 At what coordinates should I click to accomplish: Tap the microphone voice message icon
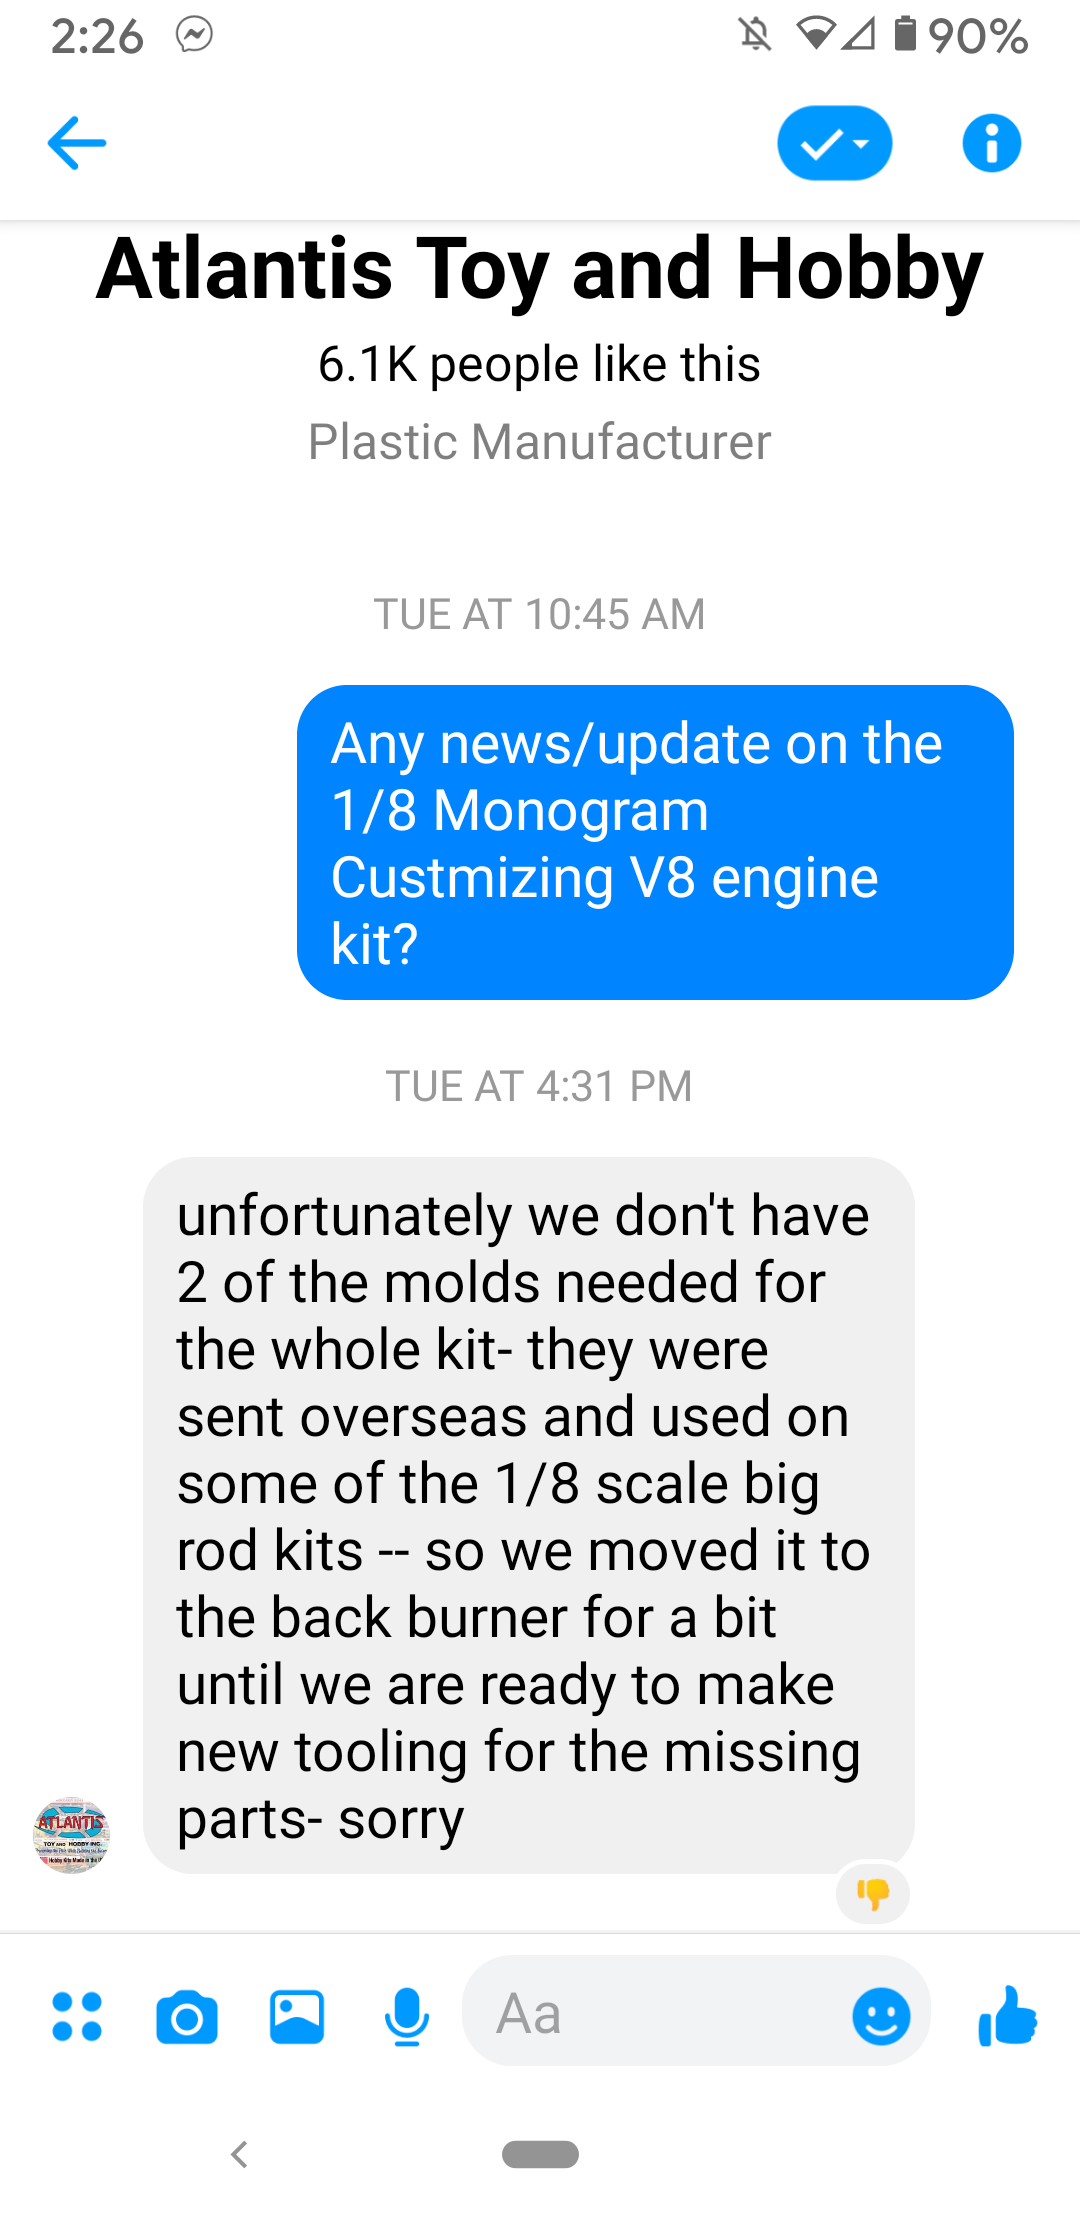(x=407, y=2017)
